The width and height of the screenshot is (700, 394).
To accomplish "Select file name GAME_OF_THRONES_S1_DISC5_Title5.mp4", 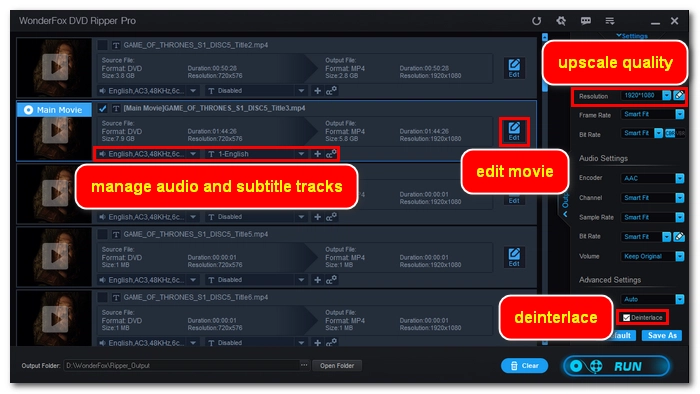I will pos(196,234).
